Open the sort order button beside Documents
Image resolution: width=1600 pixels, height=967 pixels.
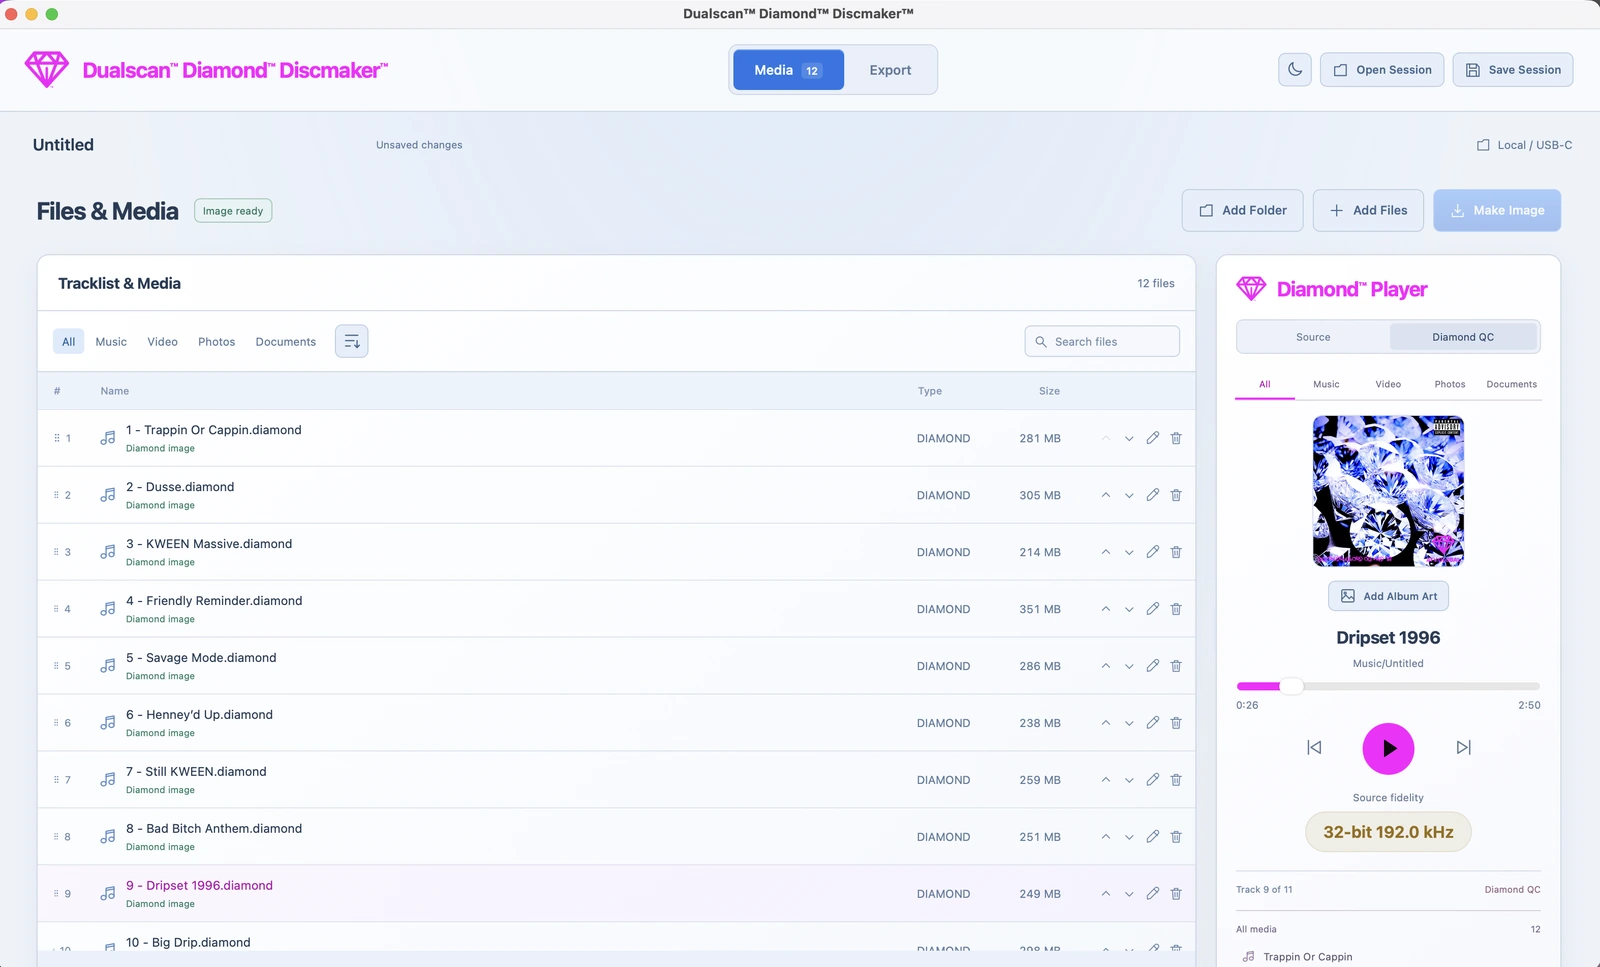pyautogui.click(x=351, y=342)
